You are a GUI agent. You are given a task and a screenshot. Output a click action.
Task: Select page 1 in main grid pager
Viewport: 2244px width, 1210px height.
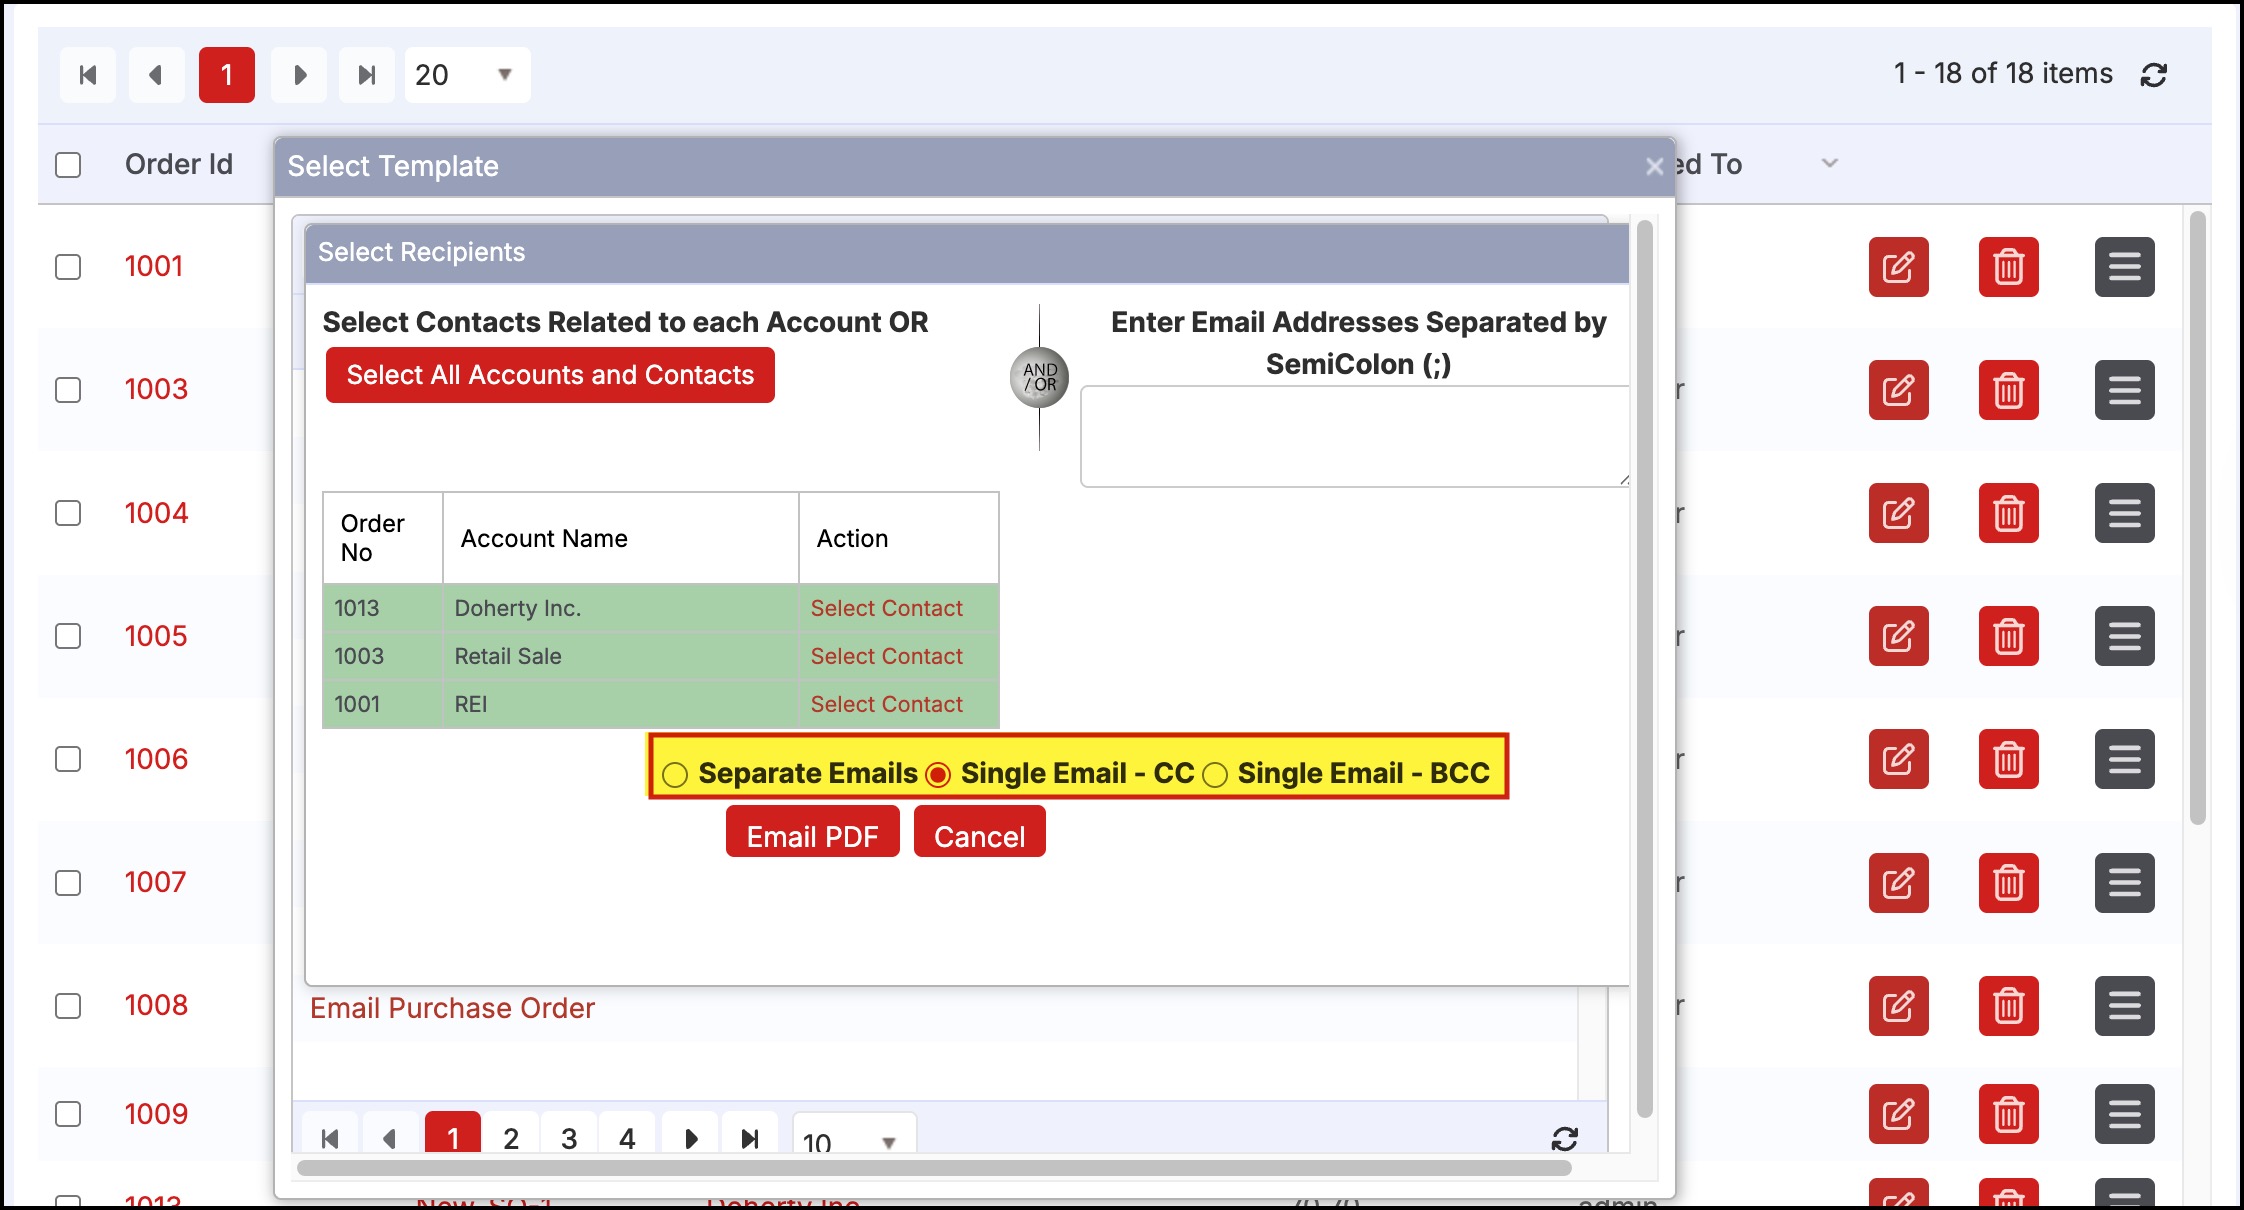tap(227, 75)
